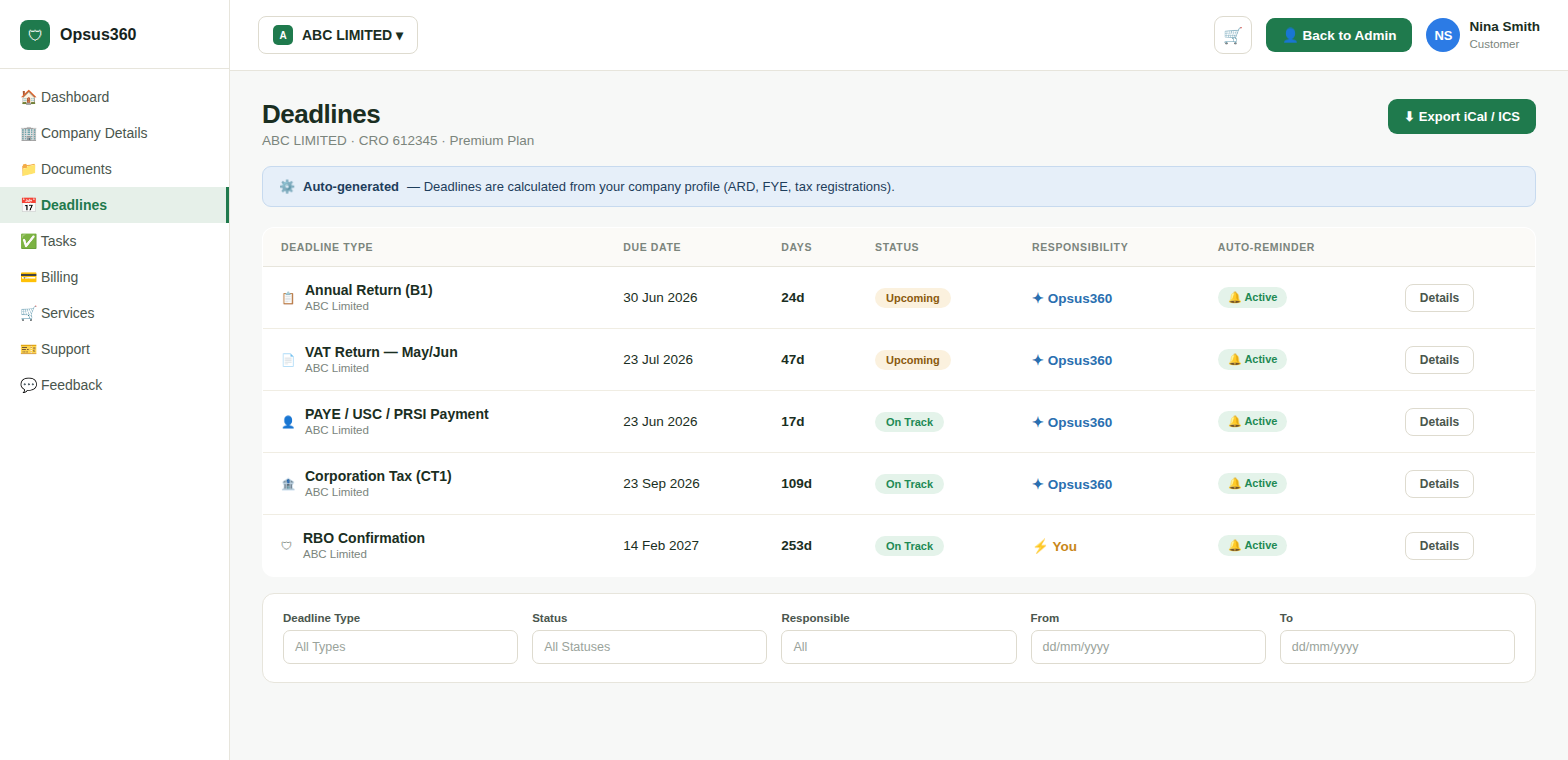Viewport: 1568px width, 760px height.
Task: Open Details for VAT Return — May/Jun
Action: click(1439, 360)
